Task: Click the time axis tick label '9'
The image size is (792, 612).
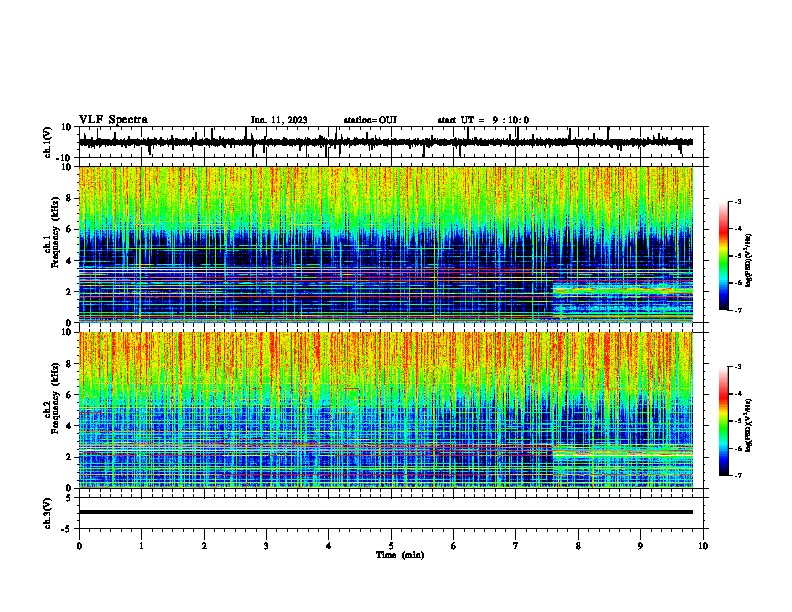Action: [x=640, y=546]
